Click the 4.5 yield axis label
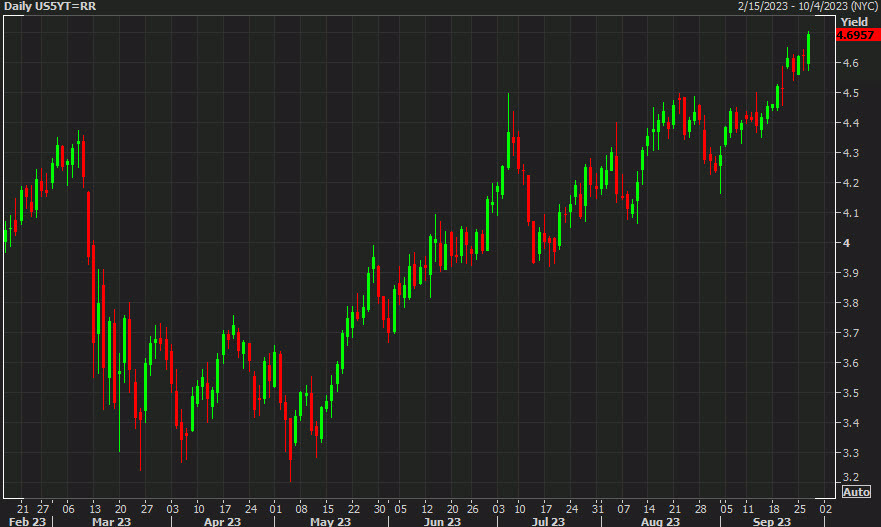This screenshot has height=527, width=881. 851,93
